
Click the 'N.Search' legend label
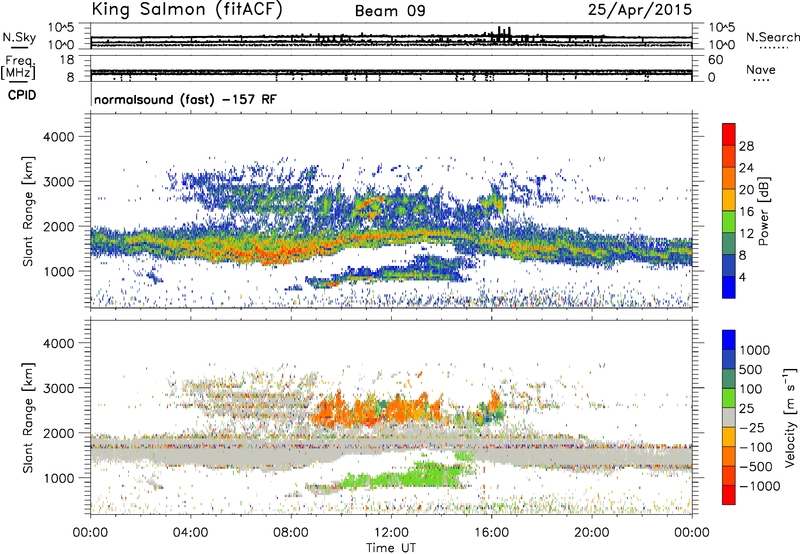(x=773, y=37)
